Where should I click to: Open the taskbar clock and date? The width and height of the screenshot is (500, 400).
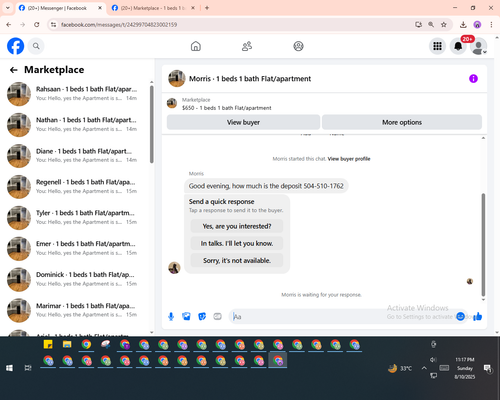click(x=465, y=368)
